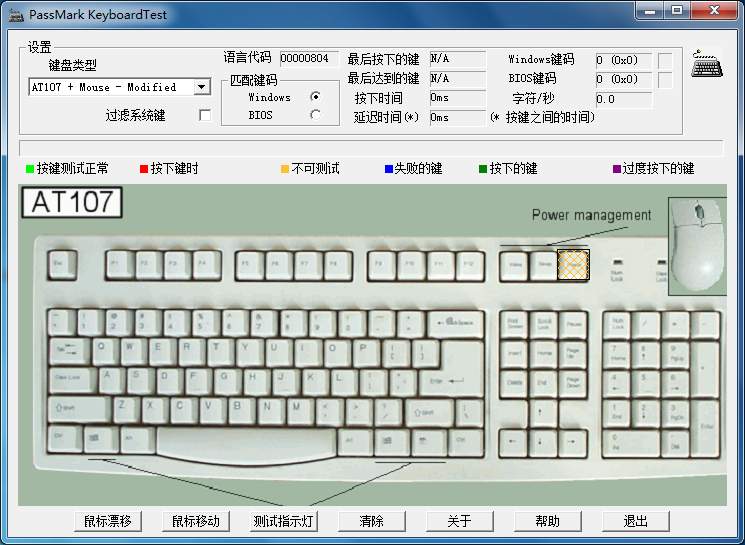745x545 pixels.
Task: Click the Backspace key on keyboard image
Action: tap(456, 324)
